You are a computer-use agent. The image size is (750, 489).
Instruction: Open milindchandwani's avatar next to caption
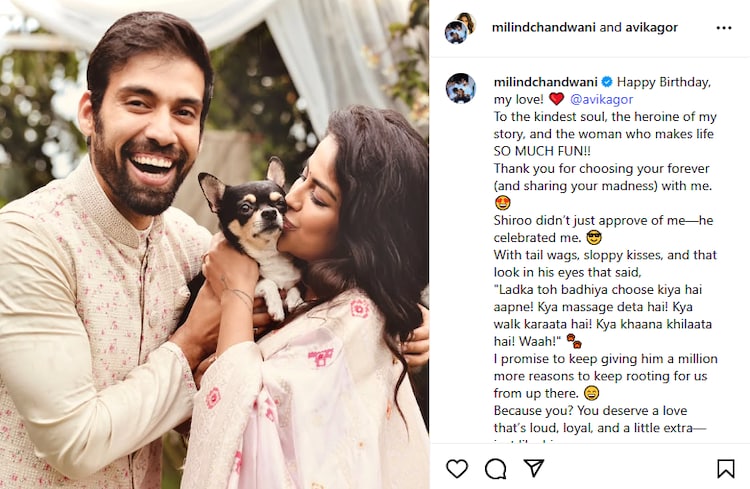(461, 89)
